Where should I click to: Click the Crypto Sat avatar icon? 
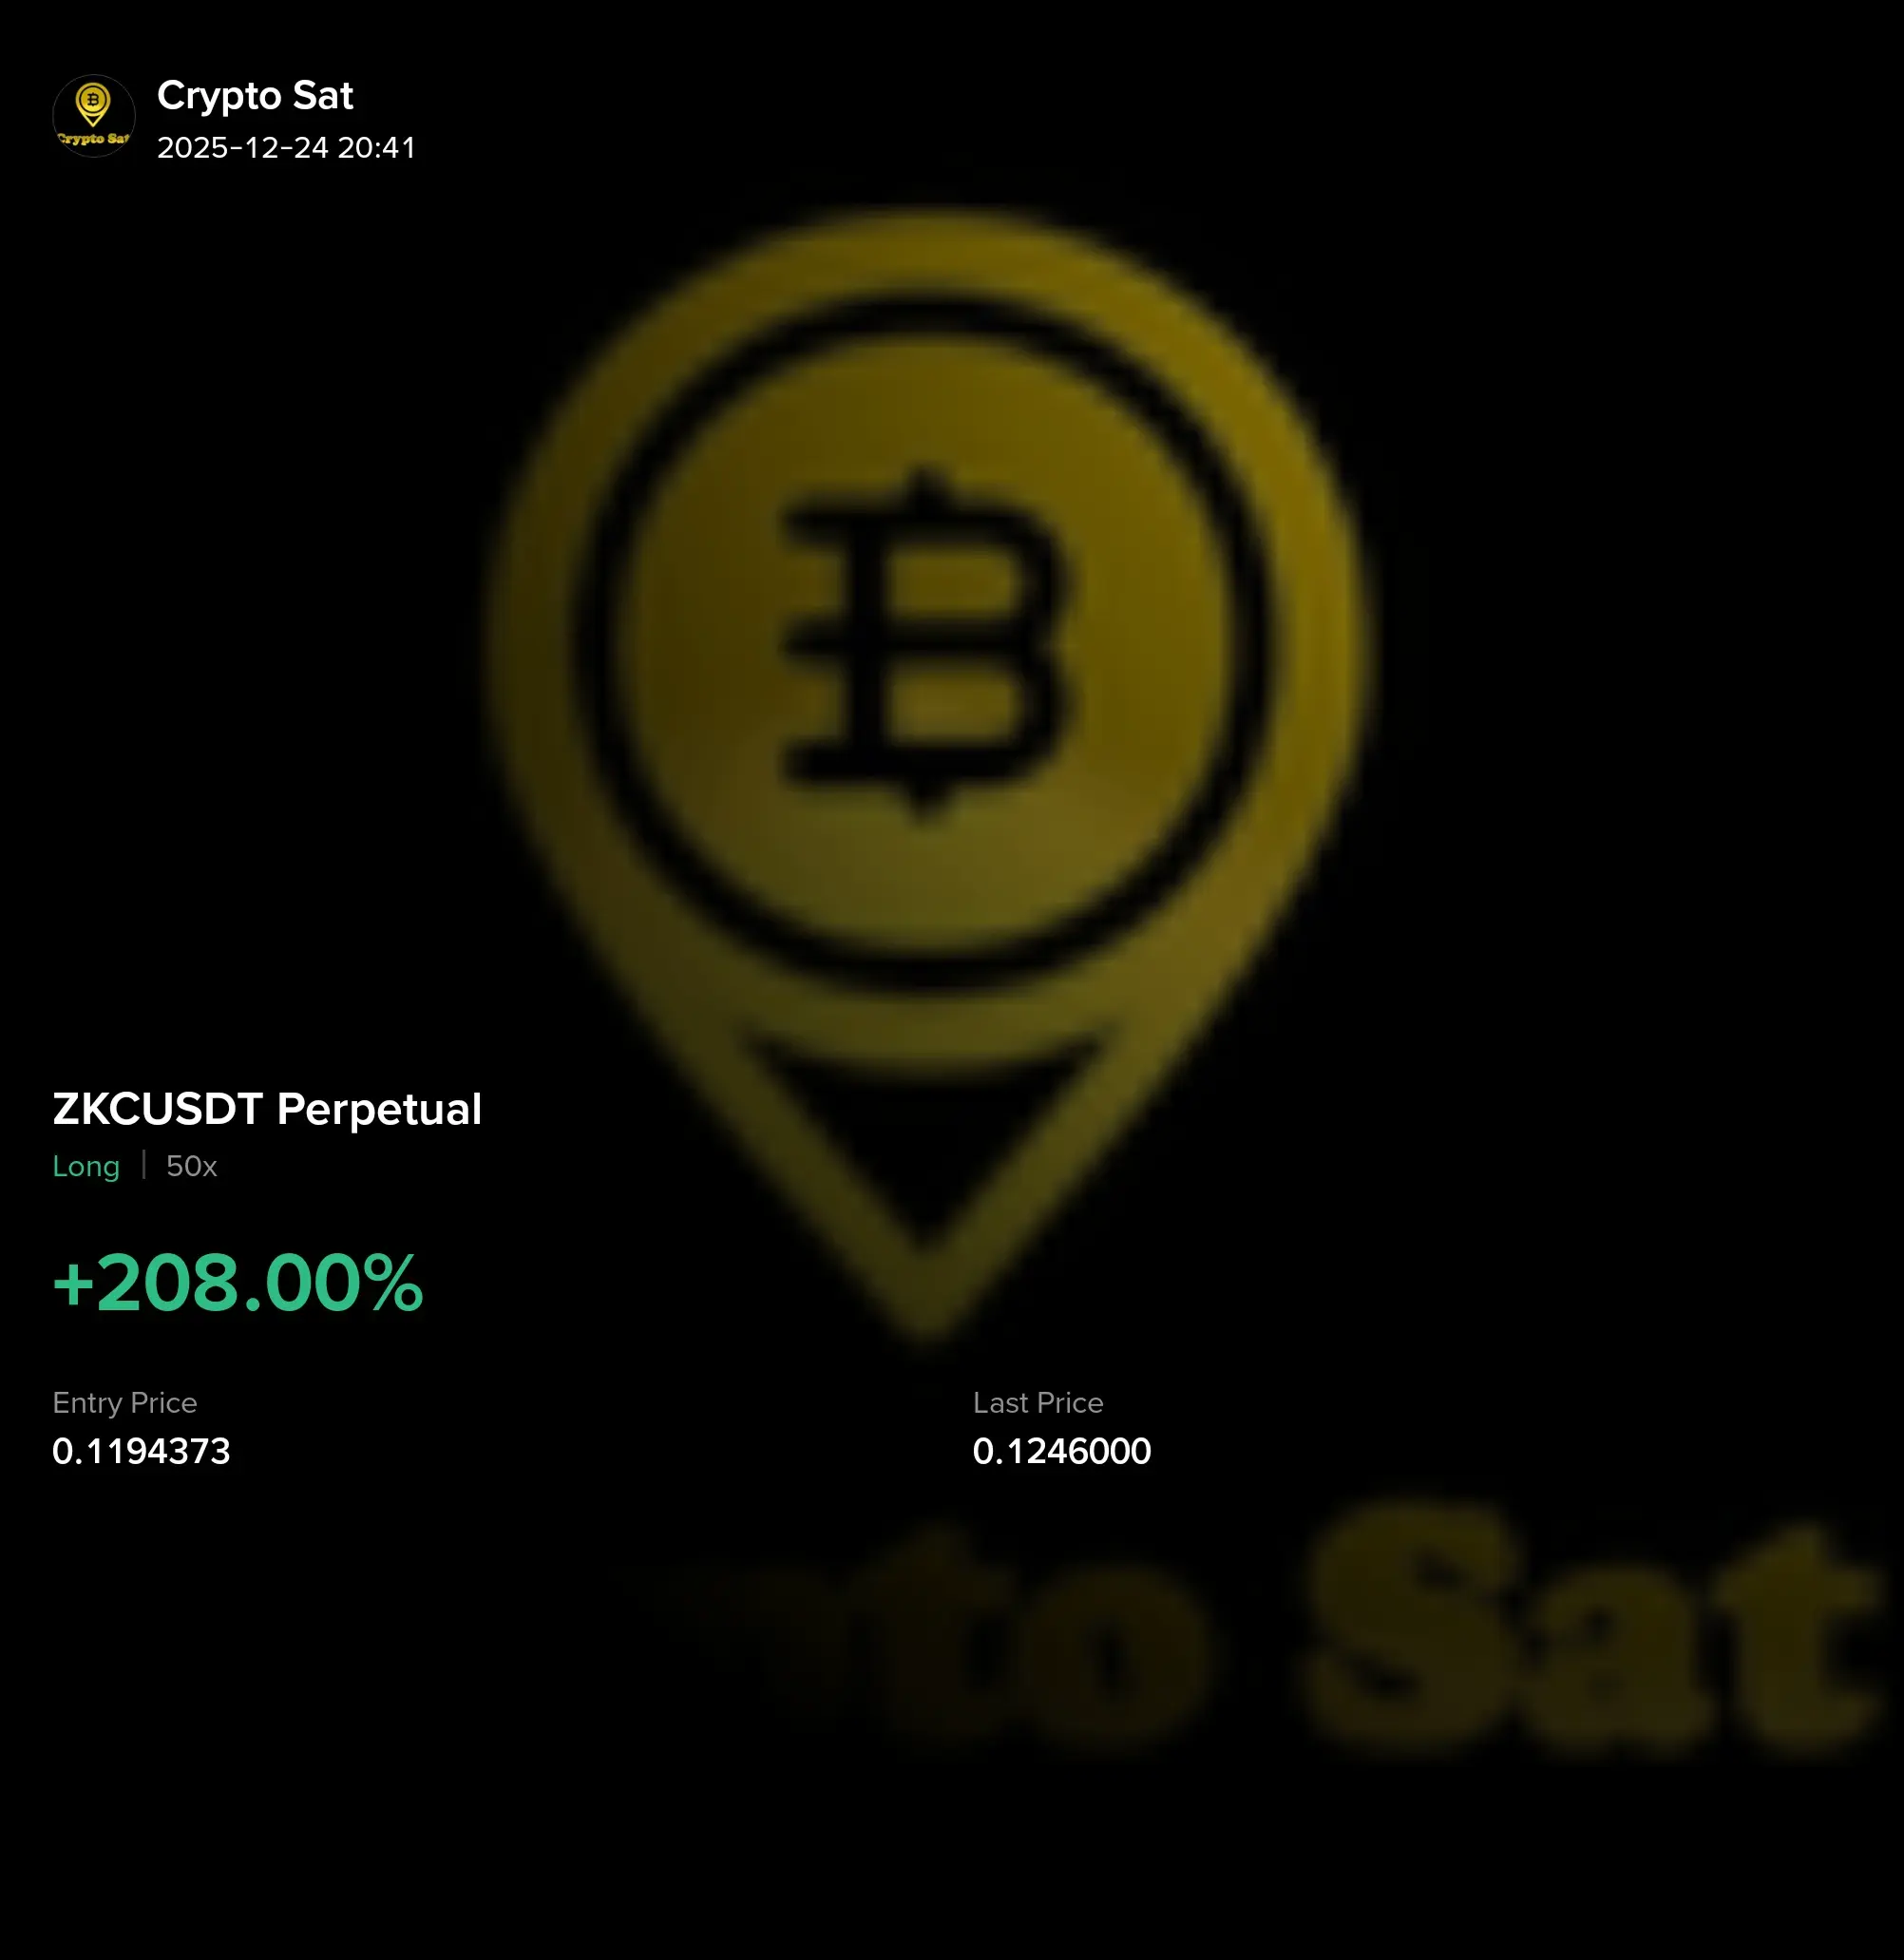93,116
